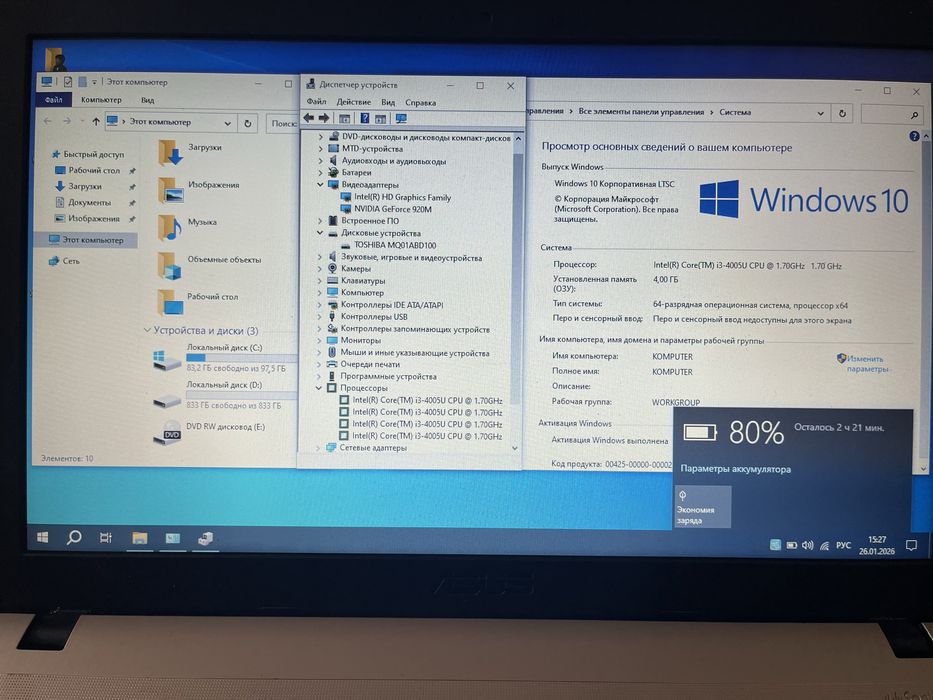Click Refresh button in Explorer address bar
The image size is (933, 700).
point(248,123)
